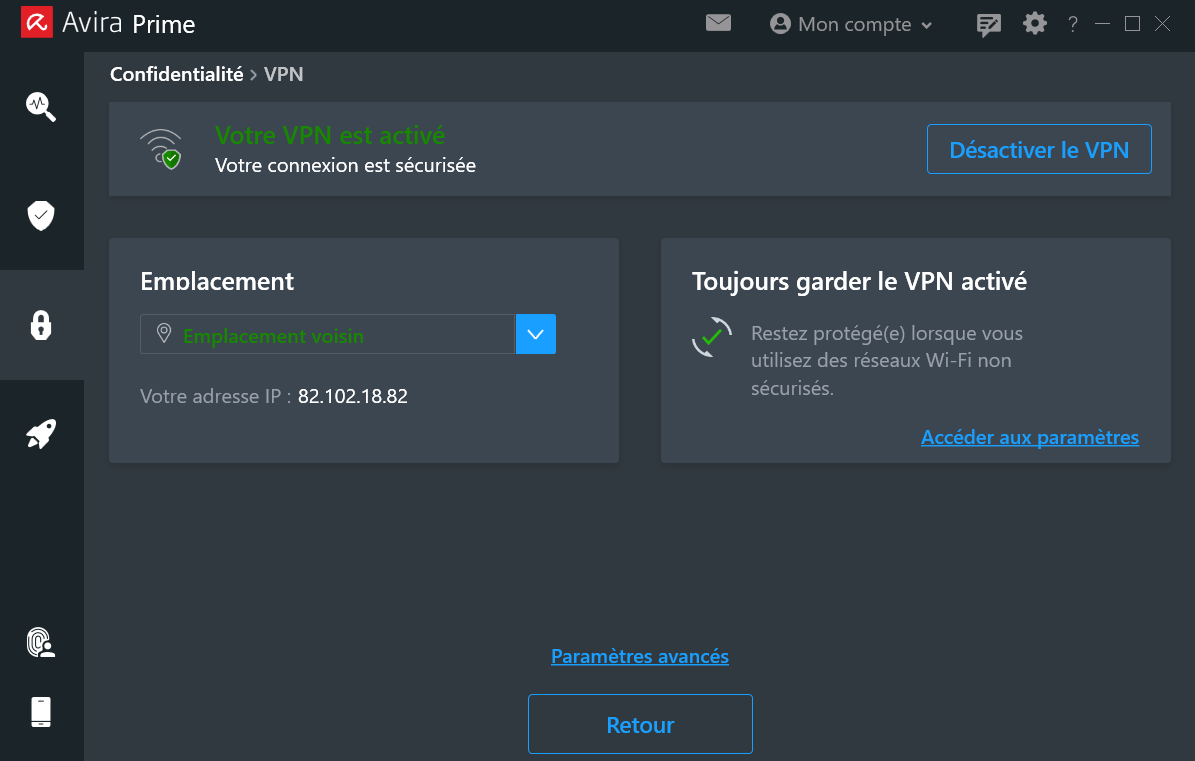The width and height of the screenshot is (1195, 761).
Task: Open the mobile devices section
Action: click(x=41, y=711)
